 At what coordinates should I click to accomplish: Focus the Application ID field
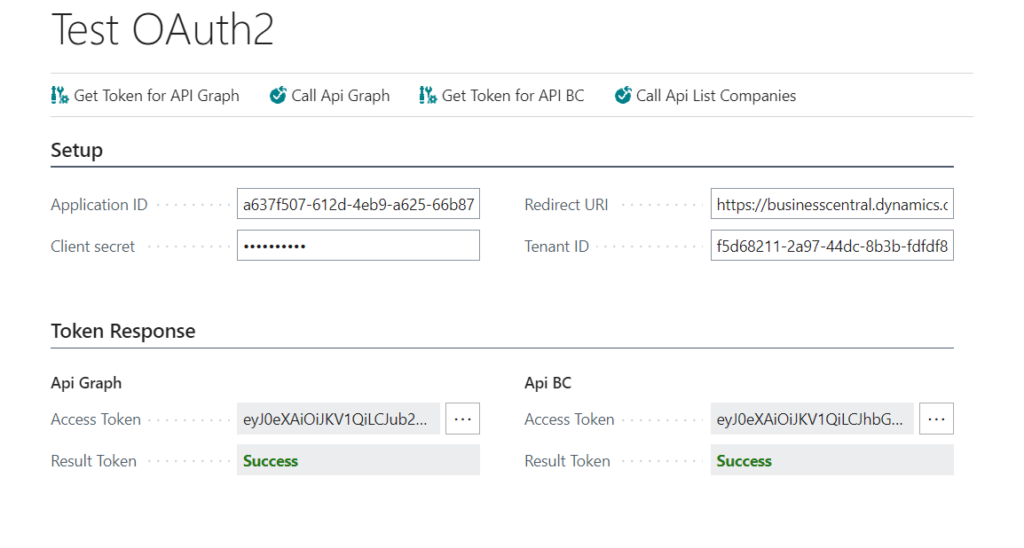[x=358, y=204]
